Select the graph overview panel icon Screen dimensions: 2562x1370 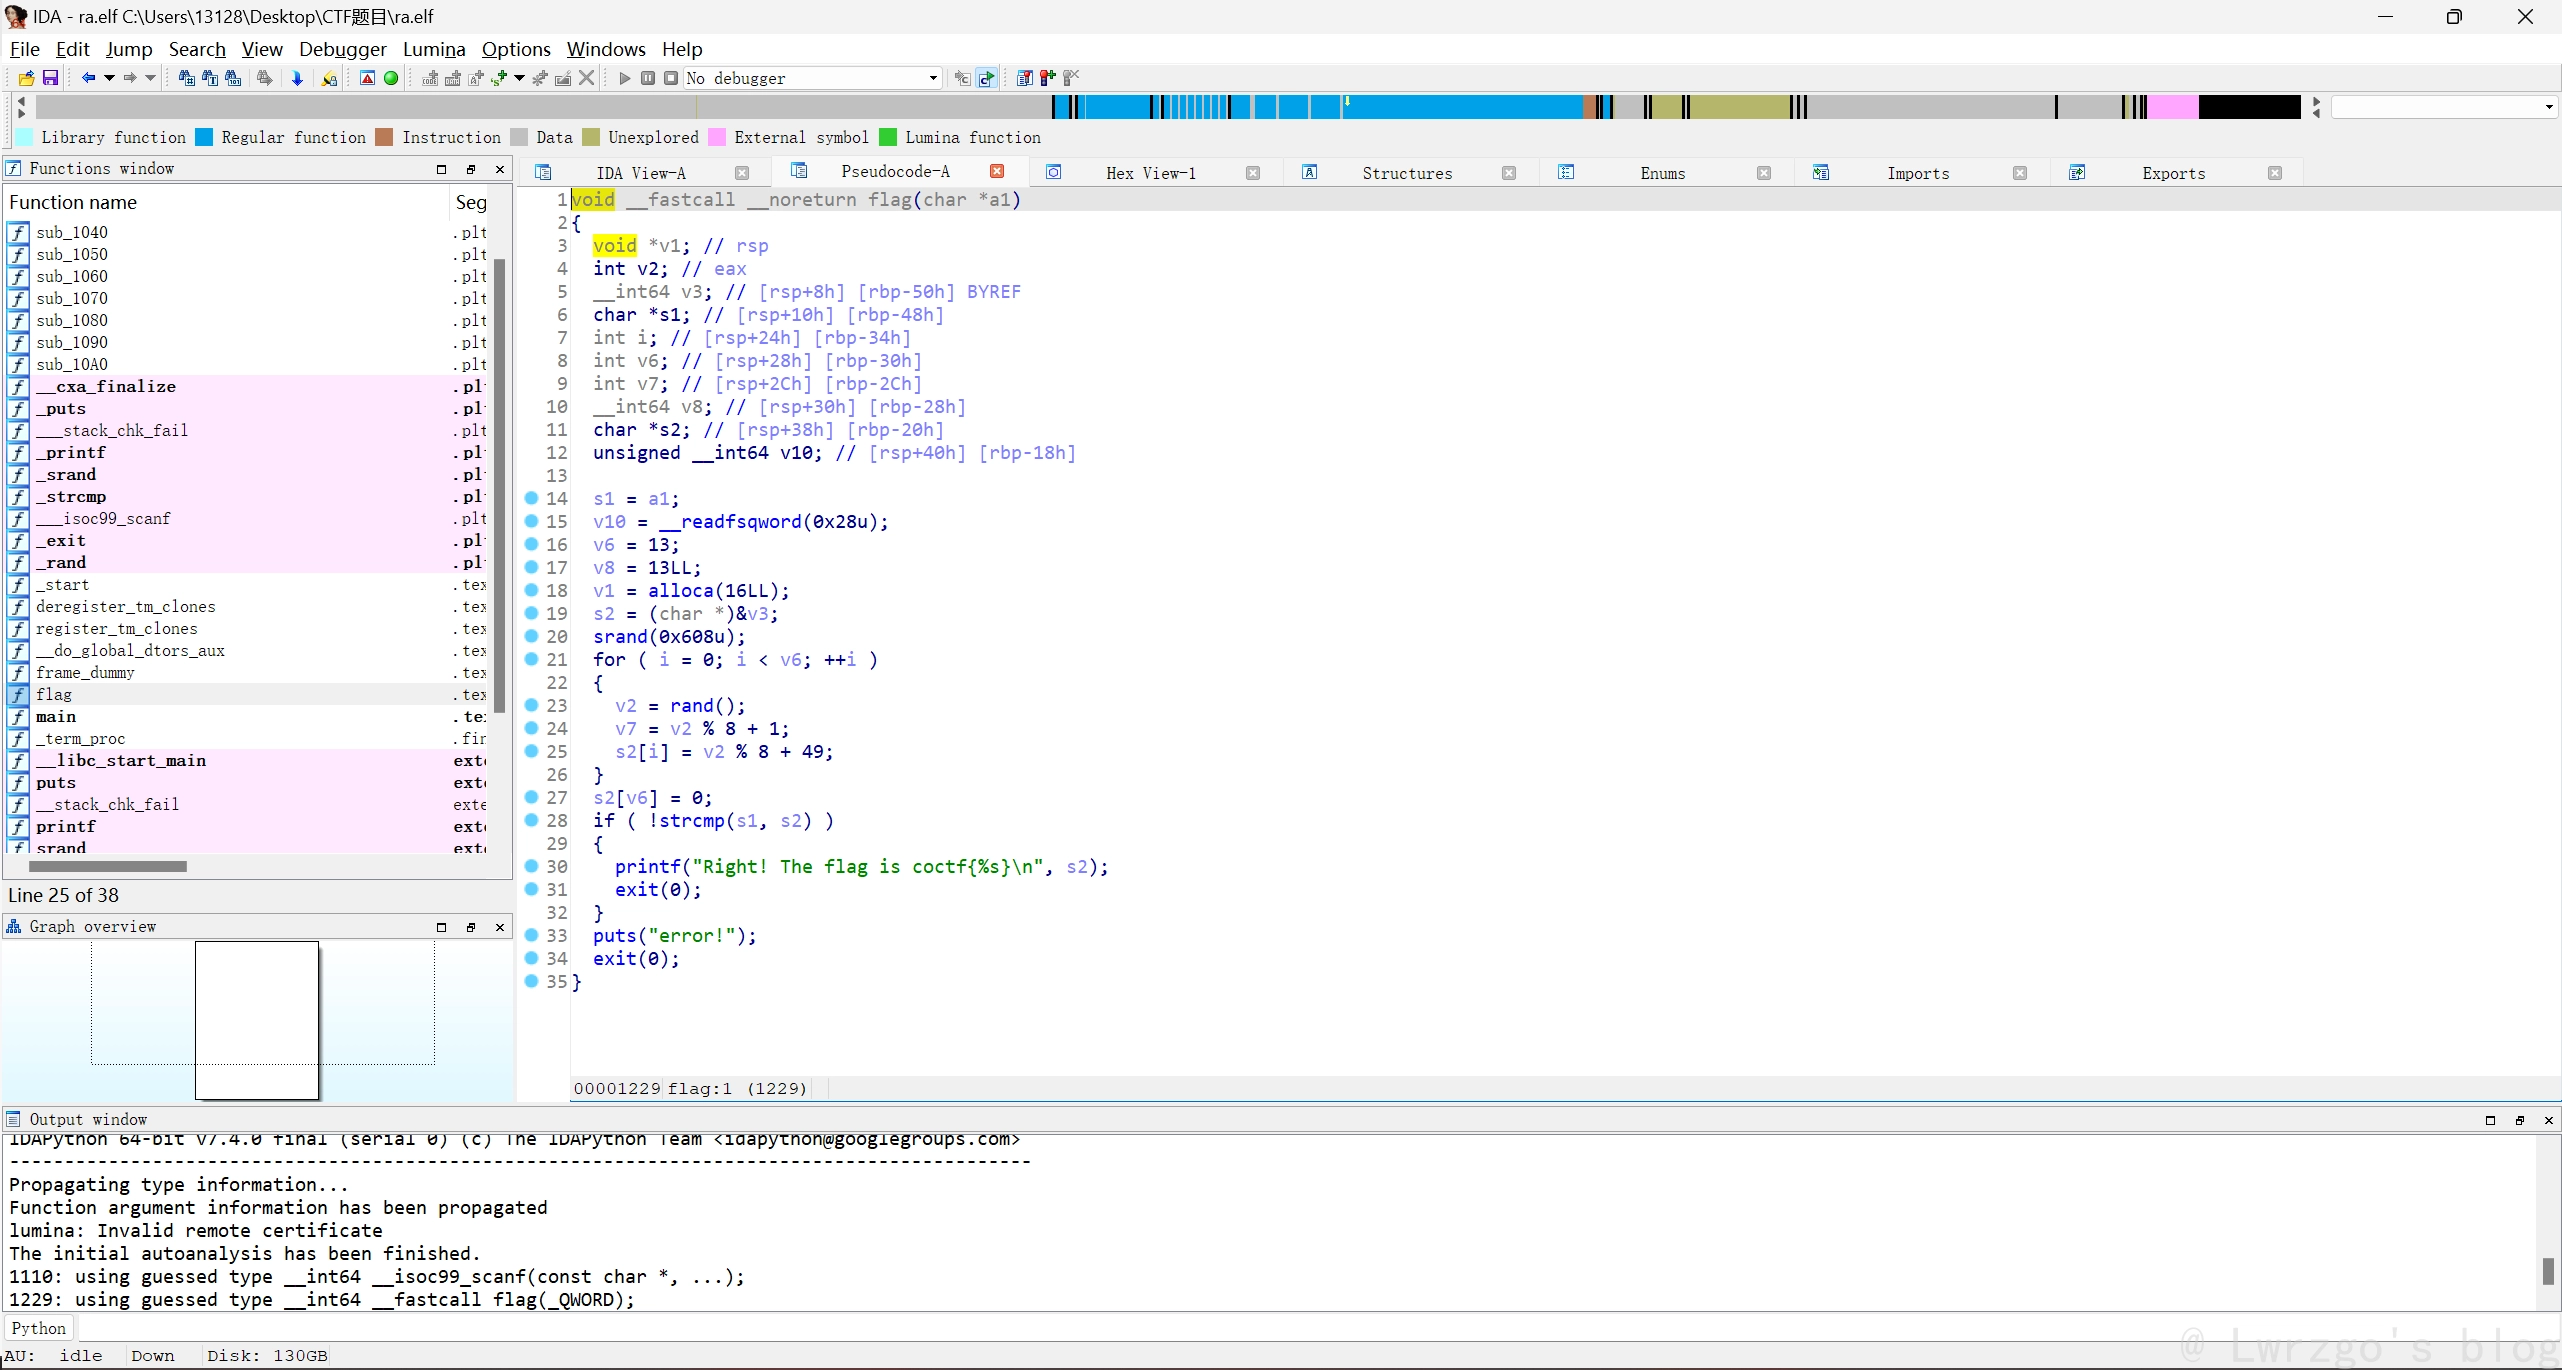click(14, 926)
